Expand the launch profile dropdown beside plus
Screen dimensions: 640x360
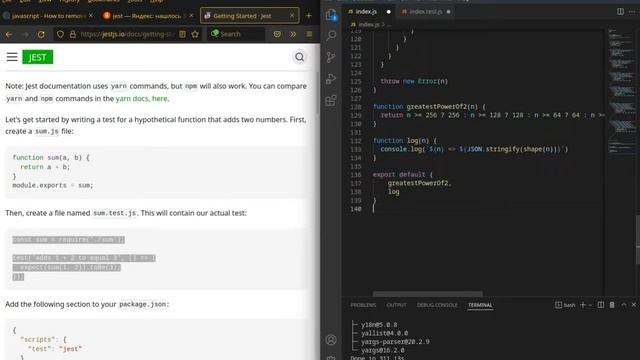pyautogui.click(x=590, y=305)
